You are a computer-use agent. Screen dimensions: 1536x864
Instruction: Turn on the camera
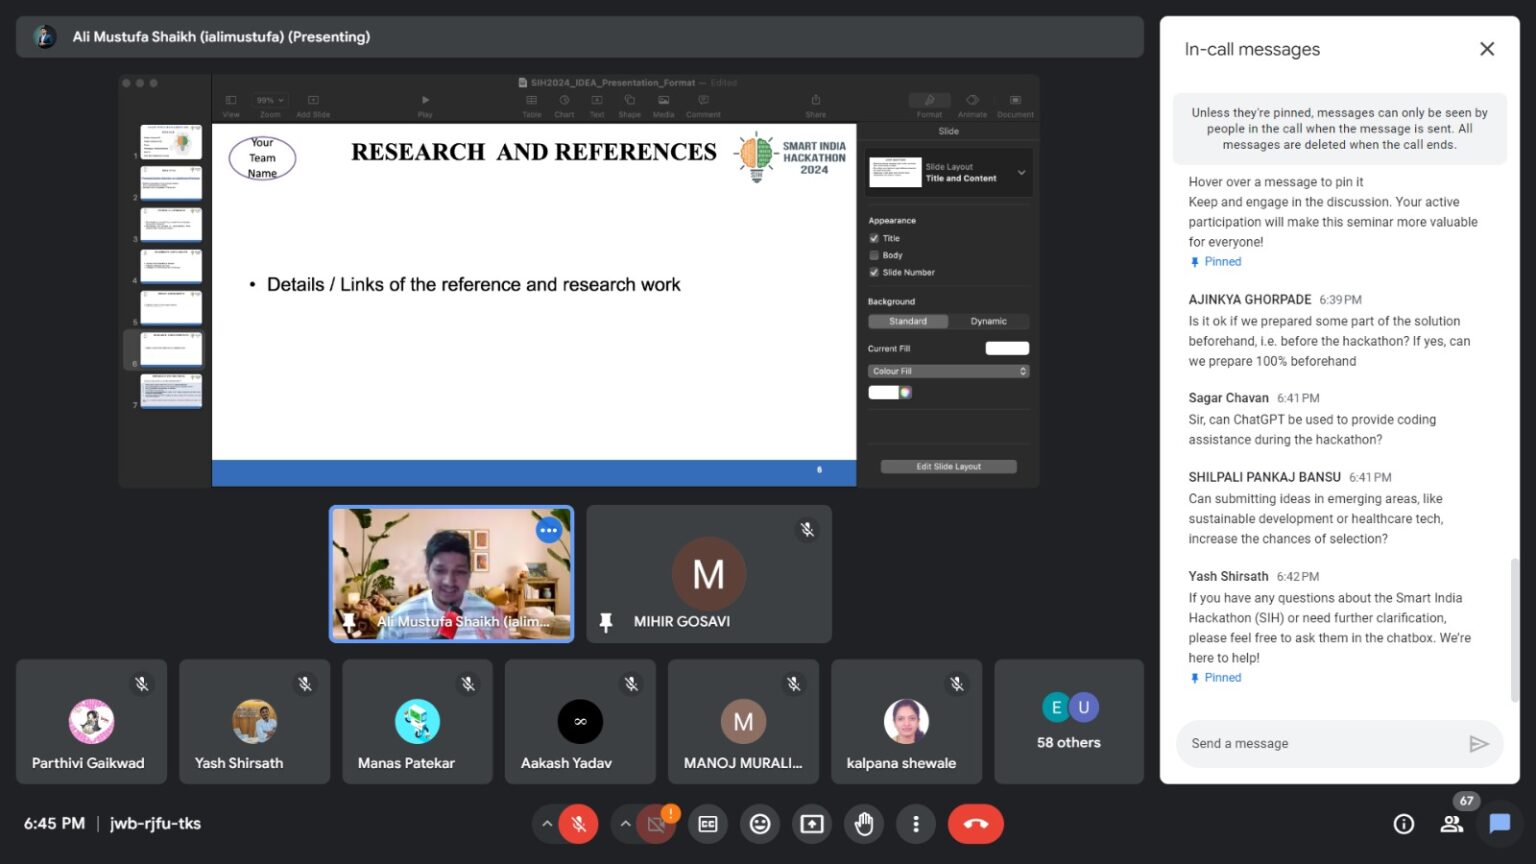656,824
